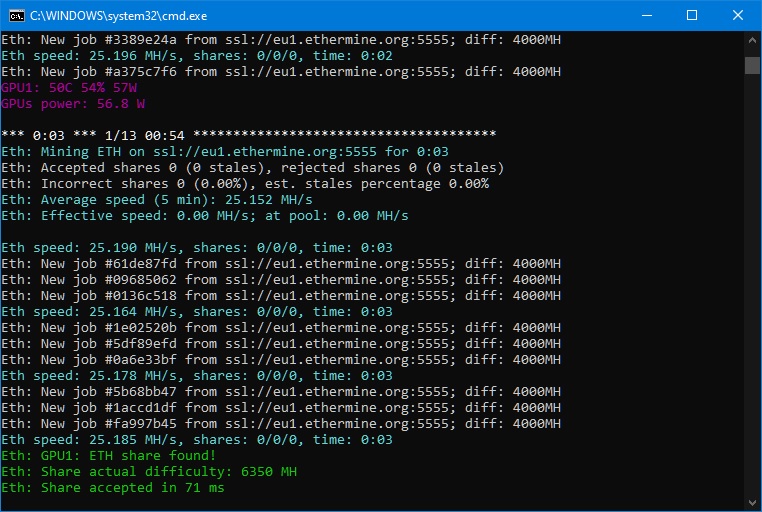Viewport: 762px width, 512px height.
Task: Click the line with job #0a6e33bf
Action: [281, 360]
